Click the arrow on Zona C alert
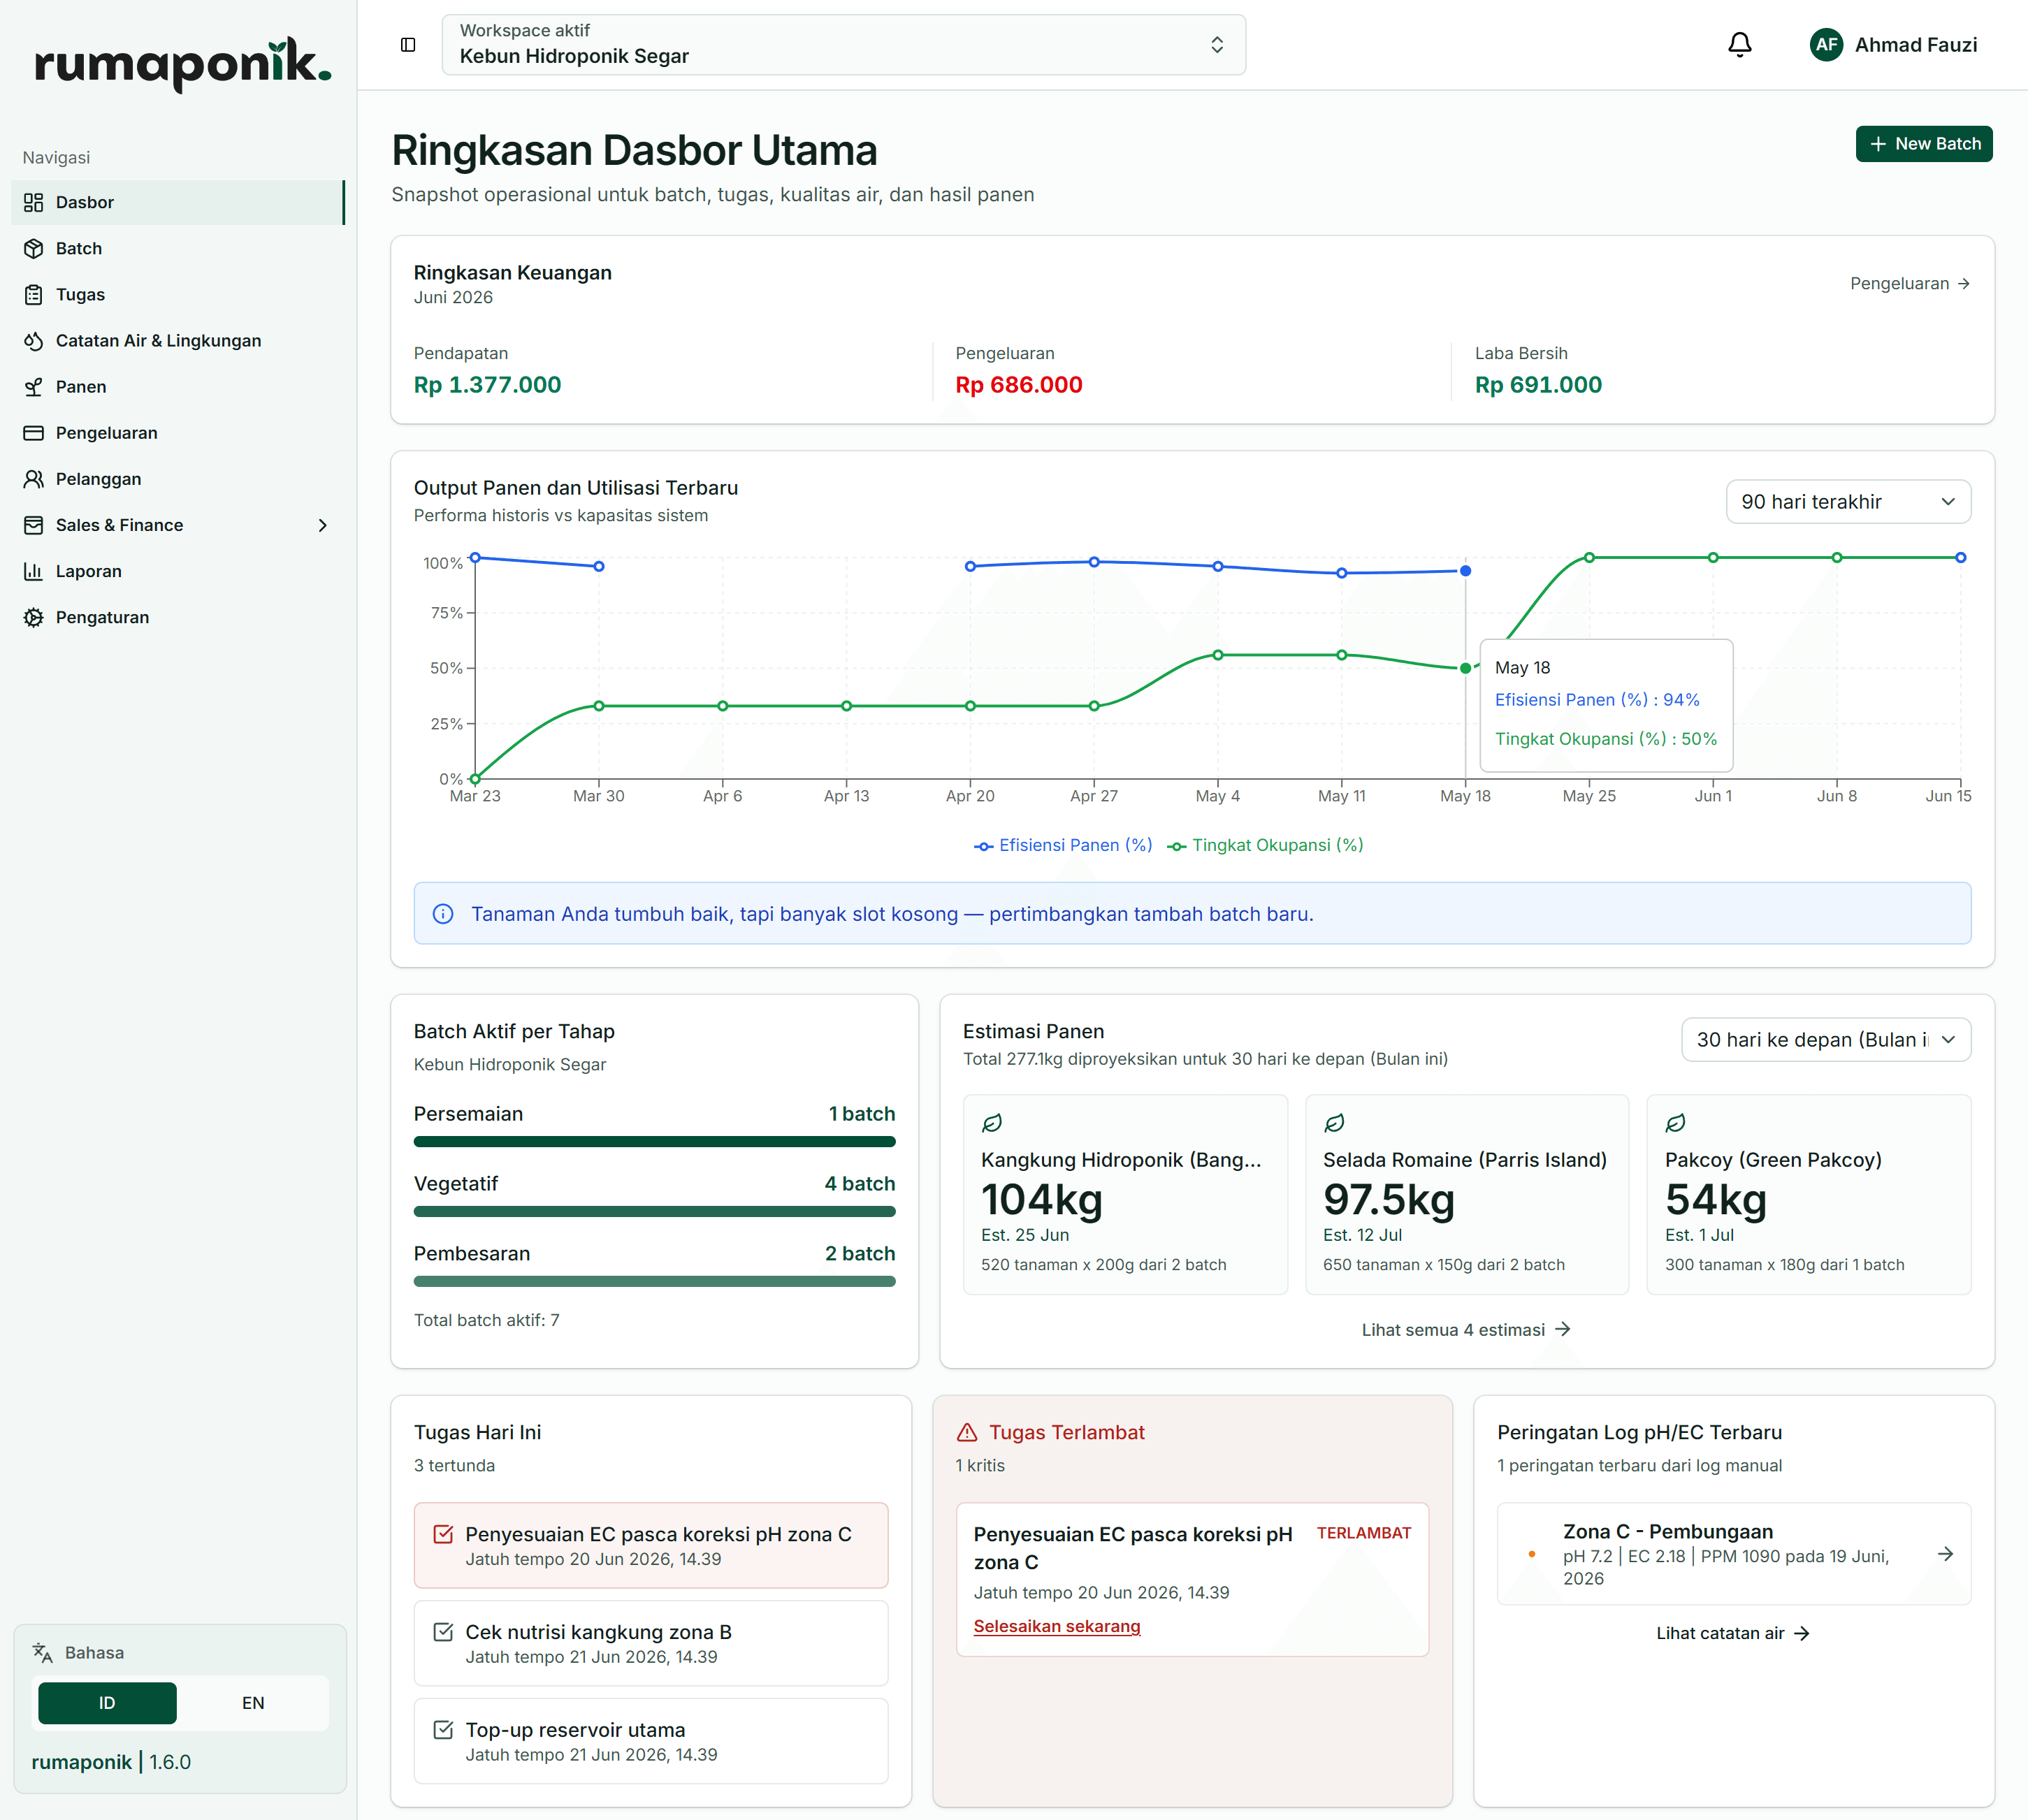Image resolution: width=2028 pixels, height=1820 pixels. (1945, 1554)
